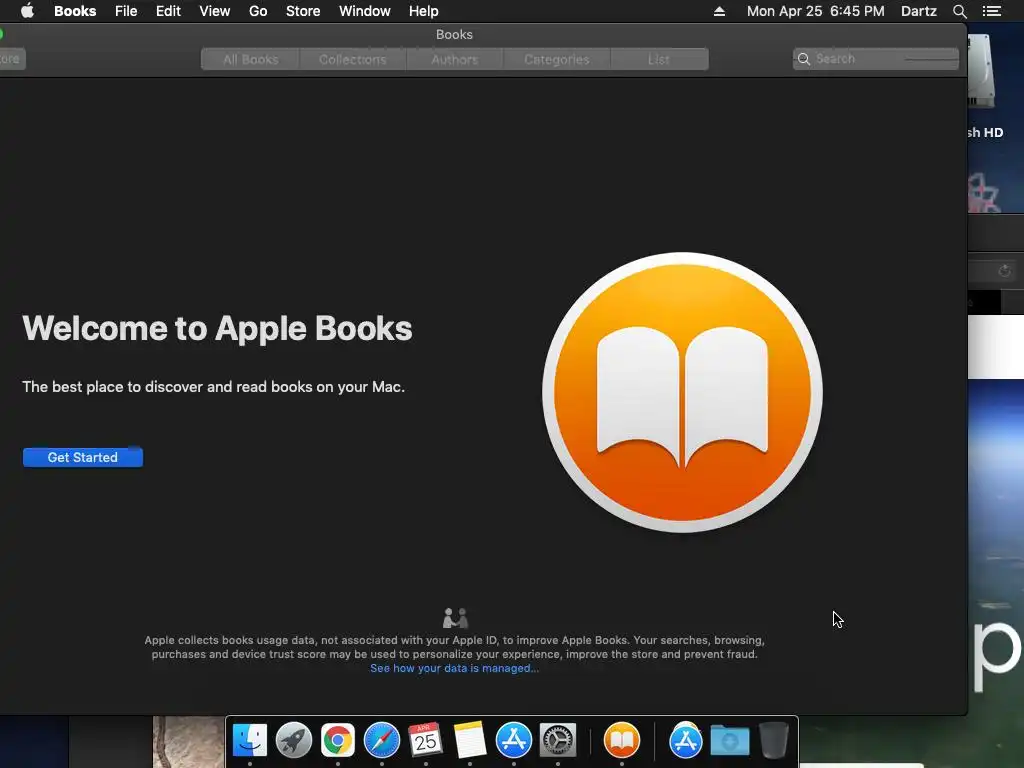The height and width of the screenshot is (768, 1024).
Task: Open the Help menu
Action: coord(423,11)
